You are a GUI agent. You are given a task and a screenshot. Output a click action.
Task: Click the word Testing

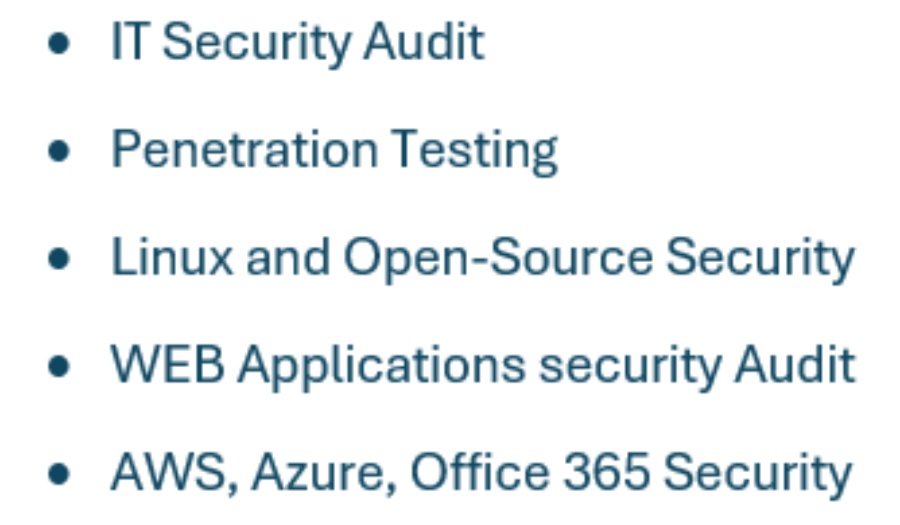[475, 151]
